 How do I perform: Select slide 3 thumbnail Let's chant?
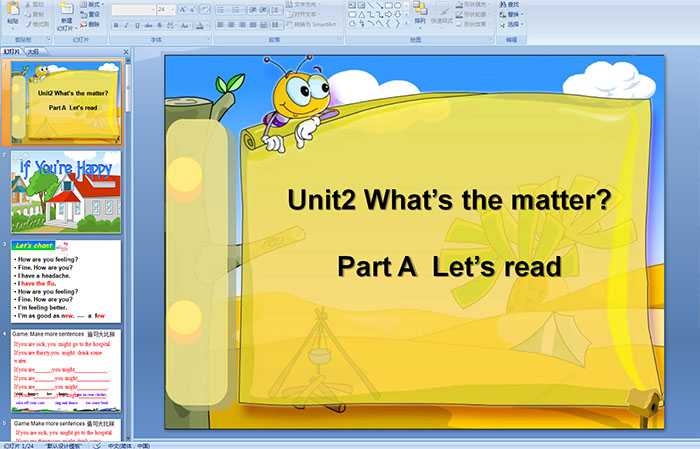(x=66, y=282)
